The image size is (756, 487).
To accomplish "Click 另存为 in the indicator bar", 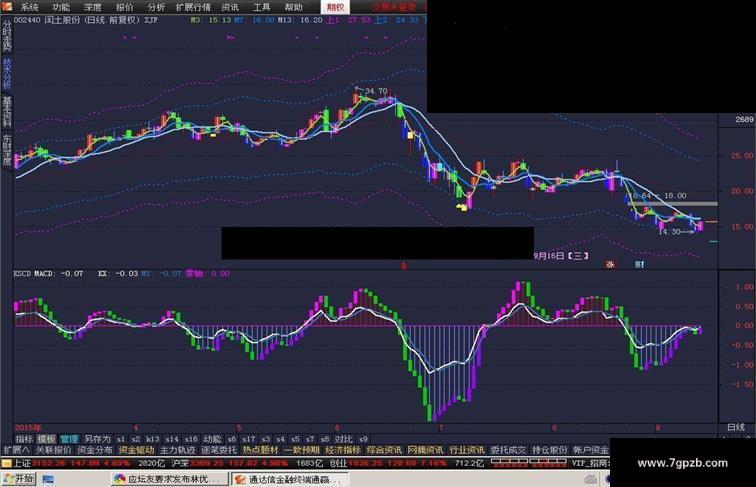I will tap(97, 439).
